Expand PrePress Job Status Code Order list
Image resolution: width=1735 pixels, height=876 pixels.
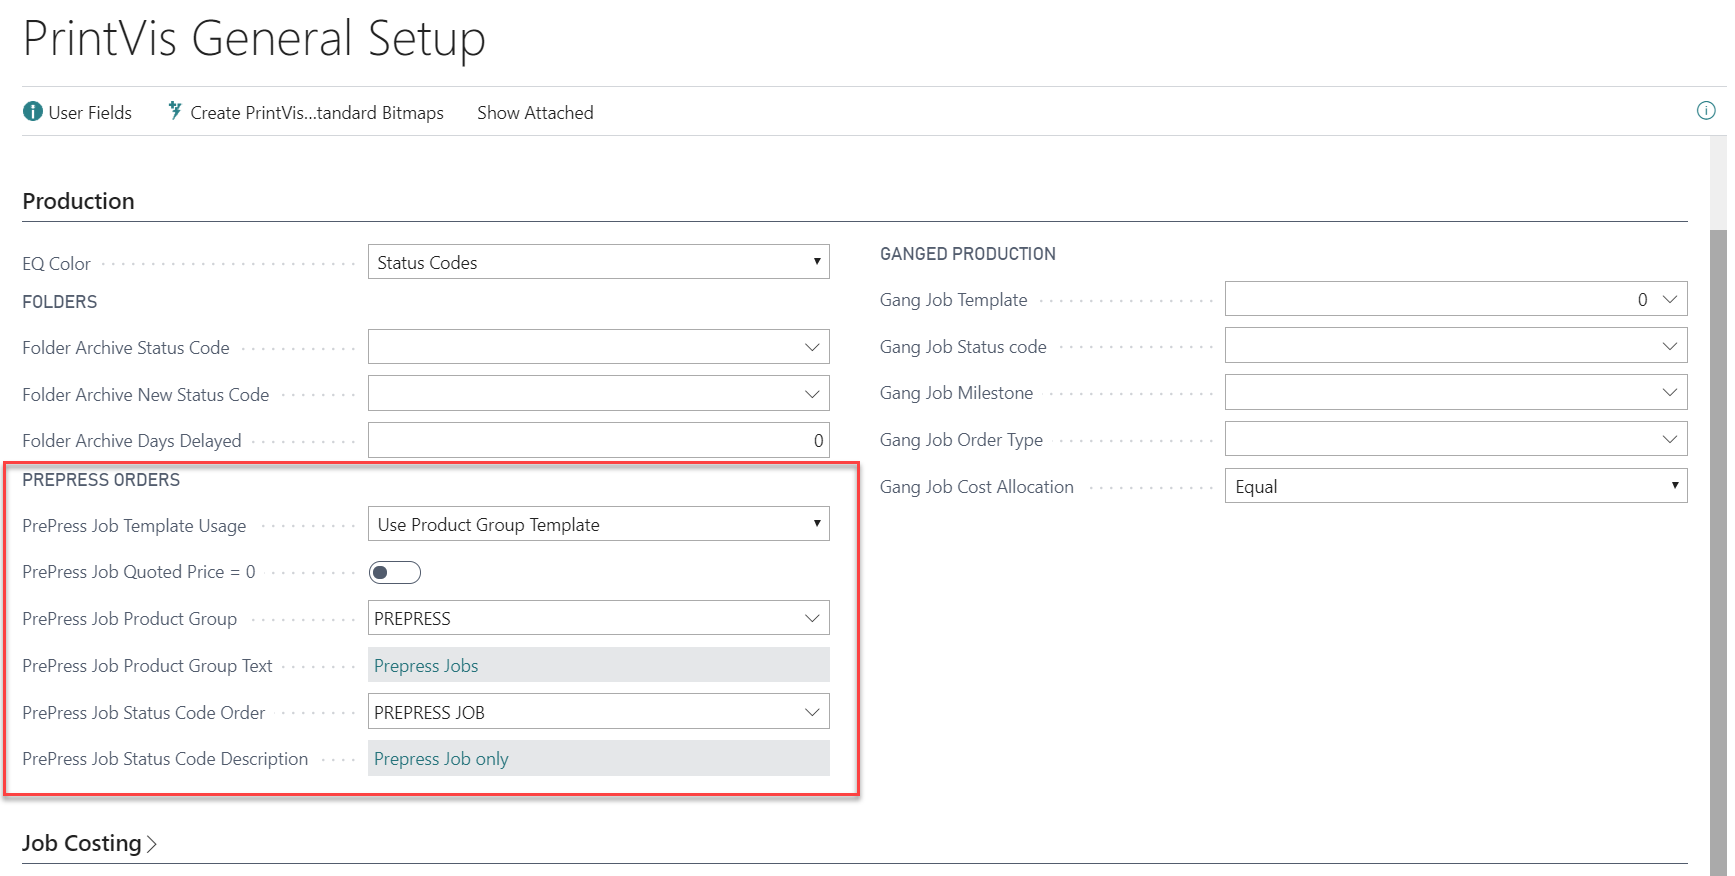[x=812, y=712]
